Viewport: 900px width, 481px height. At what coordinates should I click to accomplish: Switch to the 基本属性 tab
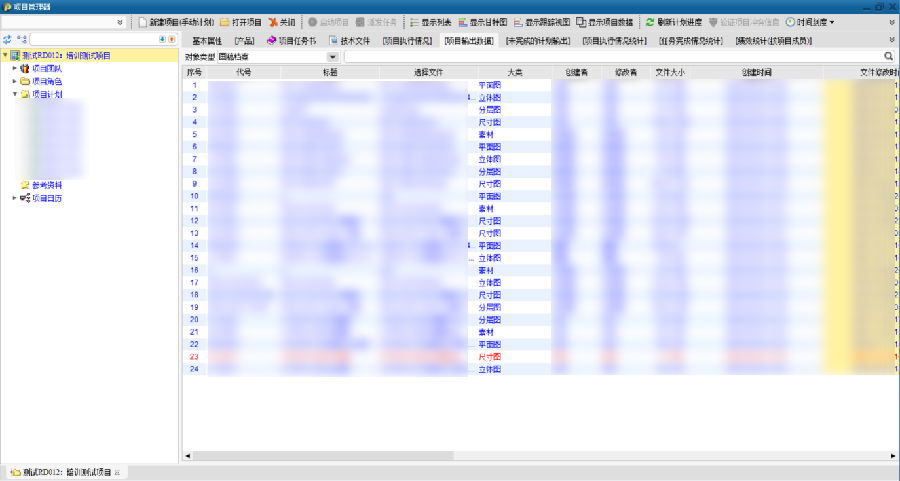point(207,41)
